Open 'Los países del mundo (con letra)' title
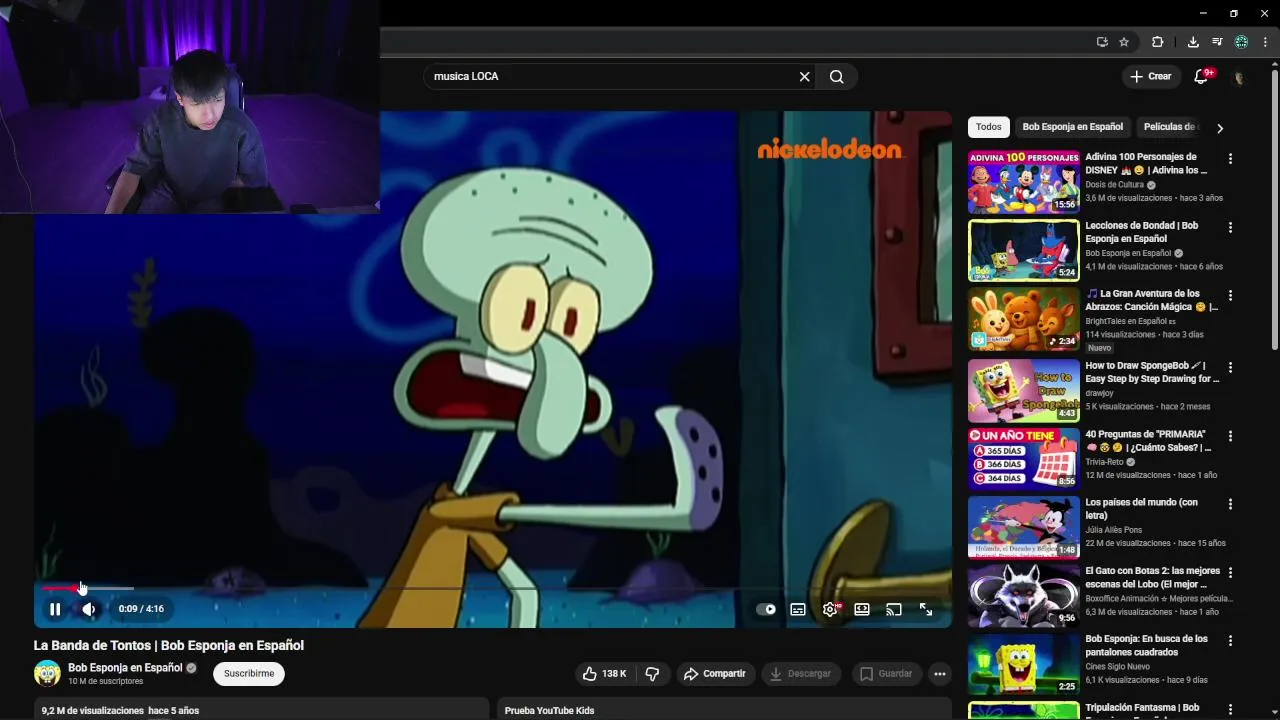This screenshot has width=1280, height=720. click(1142, 509)
